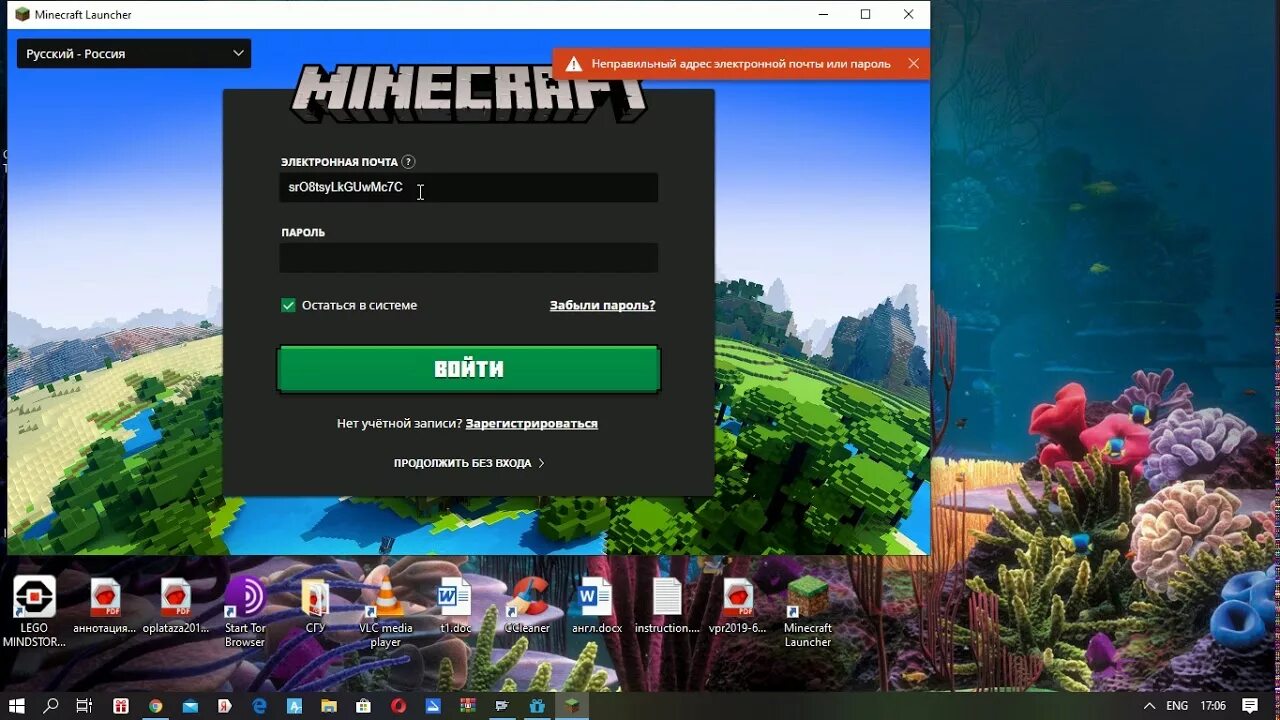
Task: Open the 17:06 taskbar clock
Action: (x=1212, y=705)
